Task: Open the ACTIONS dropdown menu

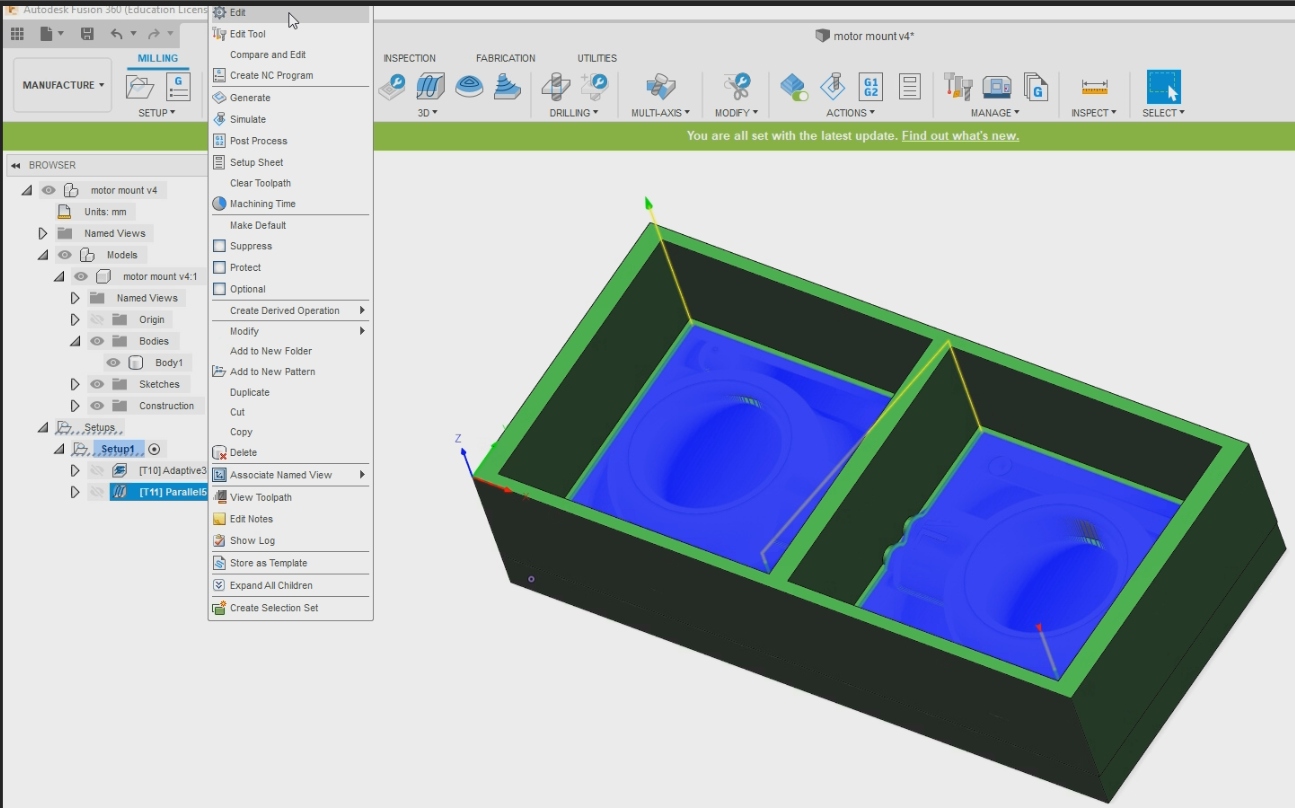Action: (x=850, y=113)
